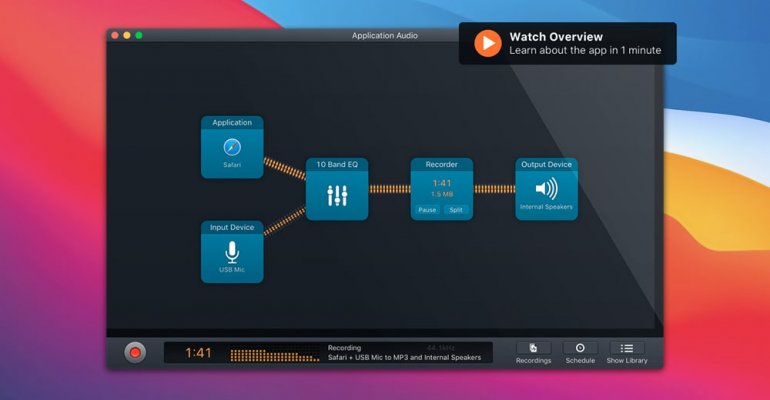Click the Recorder 1:41 elapsed time
This screenshot has height=400, width=770.
(441, 183)
